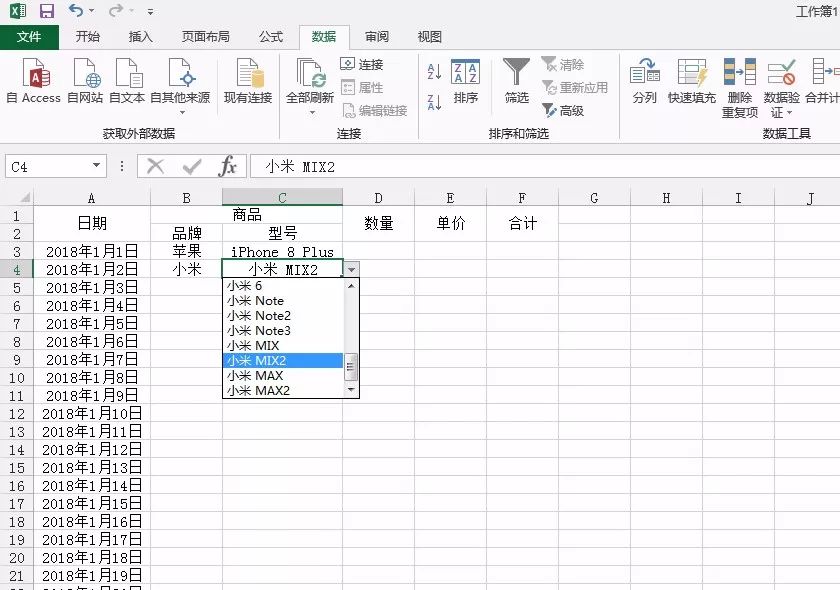
Task: Click the 数量 header cell
Action: point(379,223)
